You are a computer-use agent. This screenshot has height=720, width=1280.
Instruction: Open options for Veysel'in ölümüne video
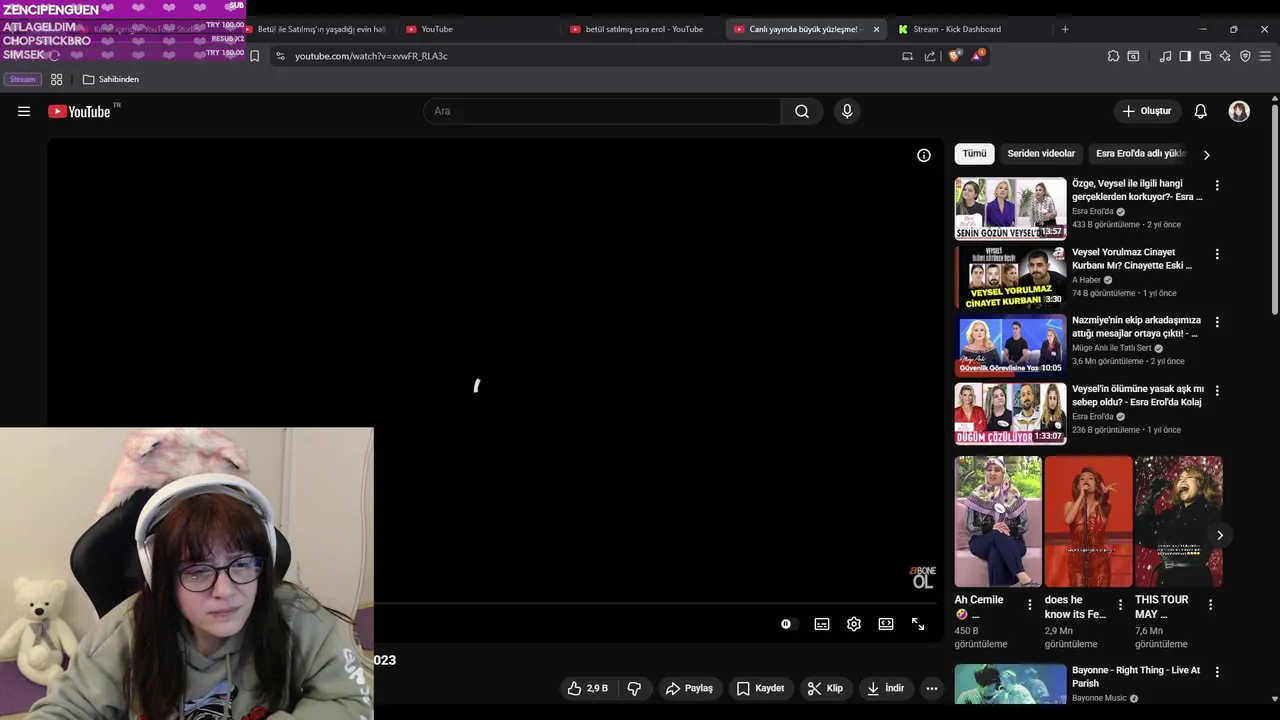(1217, 390)
